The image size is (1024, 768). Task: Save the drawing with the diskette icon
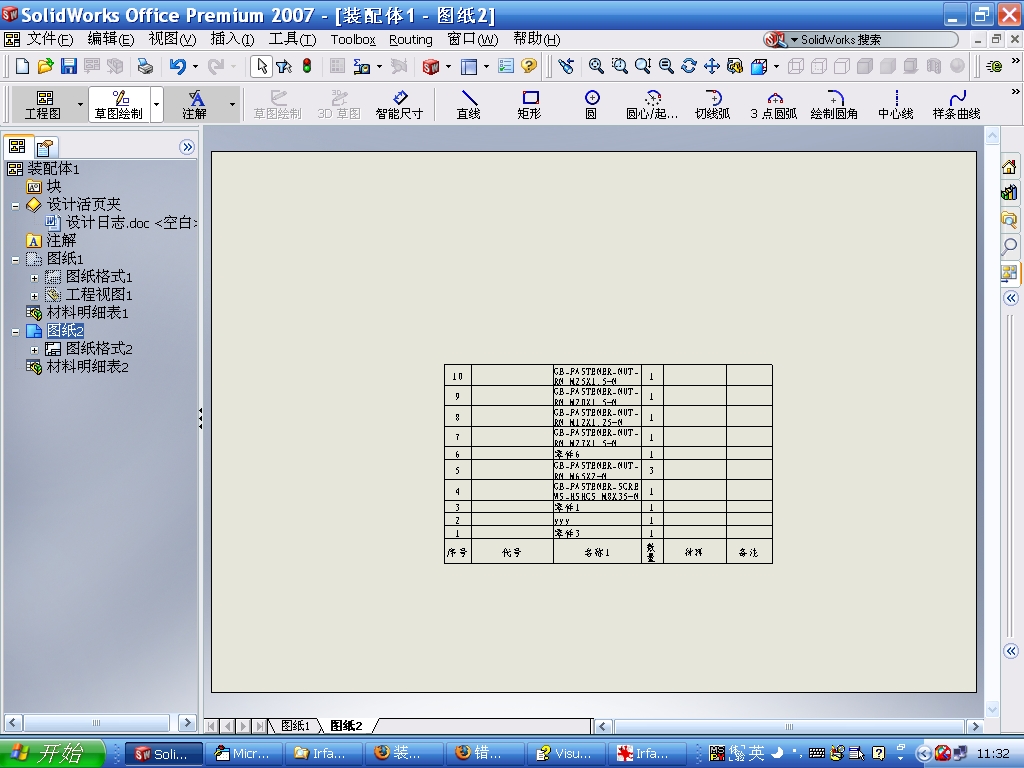(68, 66)
